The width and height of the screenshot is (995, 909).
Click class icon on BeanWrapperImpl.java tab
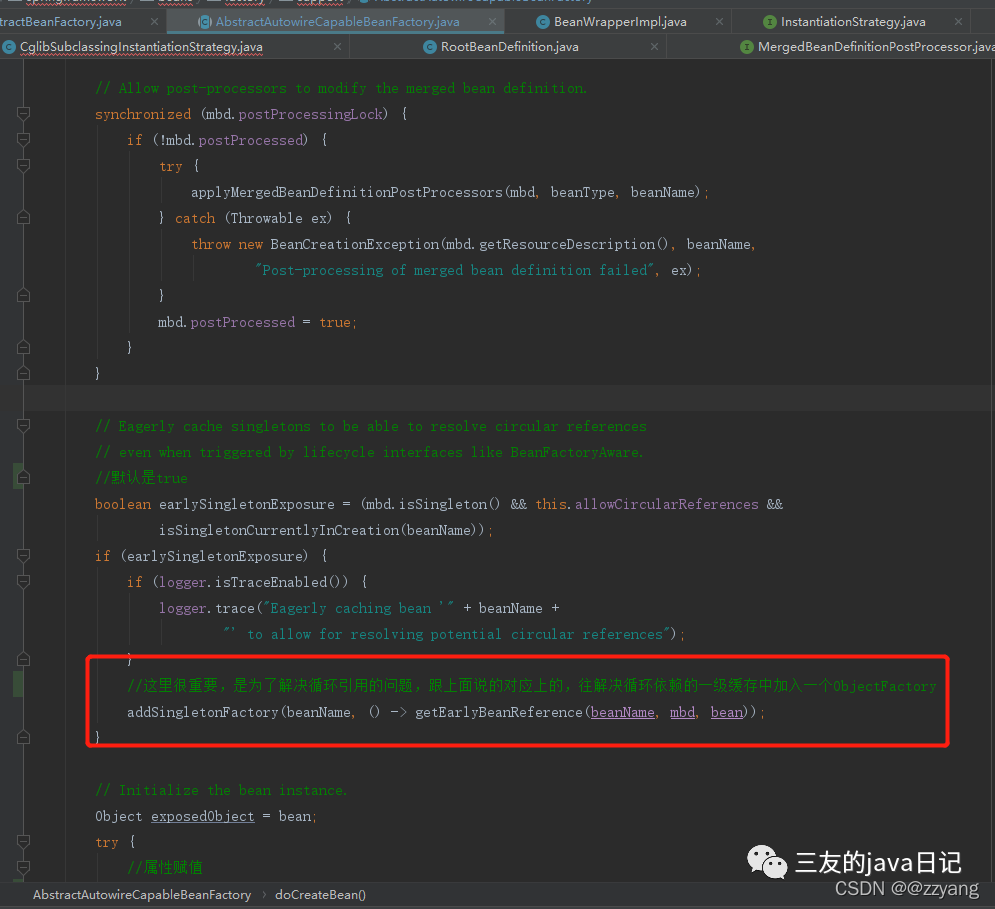coord(543,22)
